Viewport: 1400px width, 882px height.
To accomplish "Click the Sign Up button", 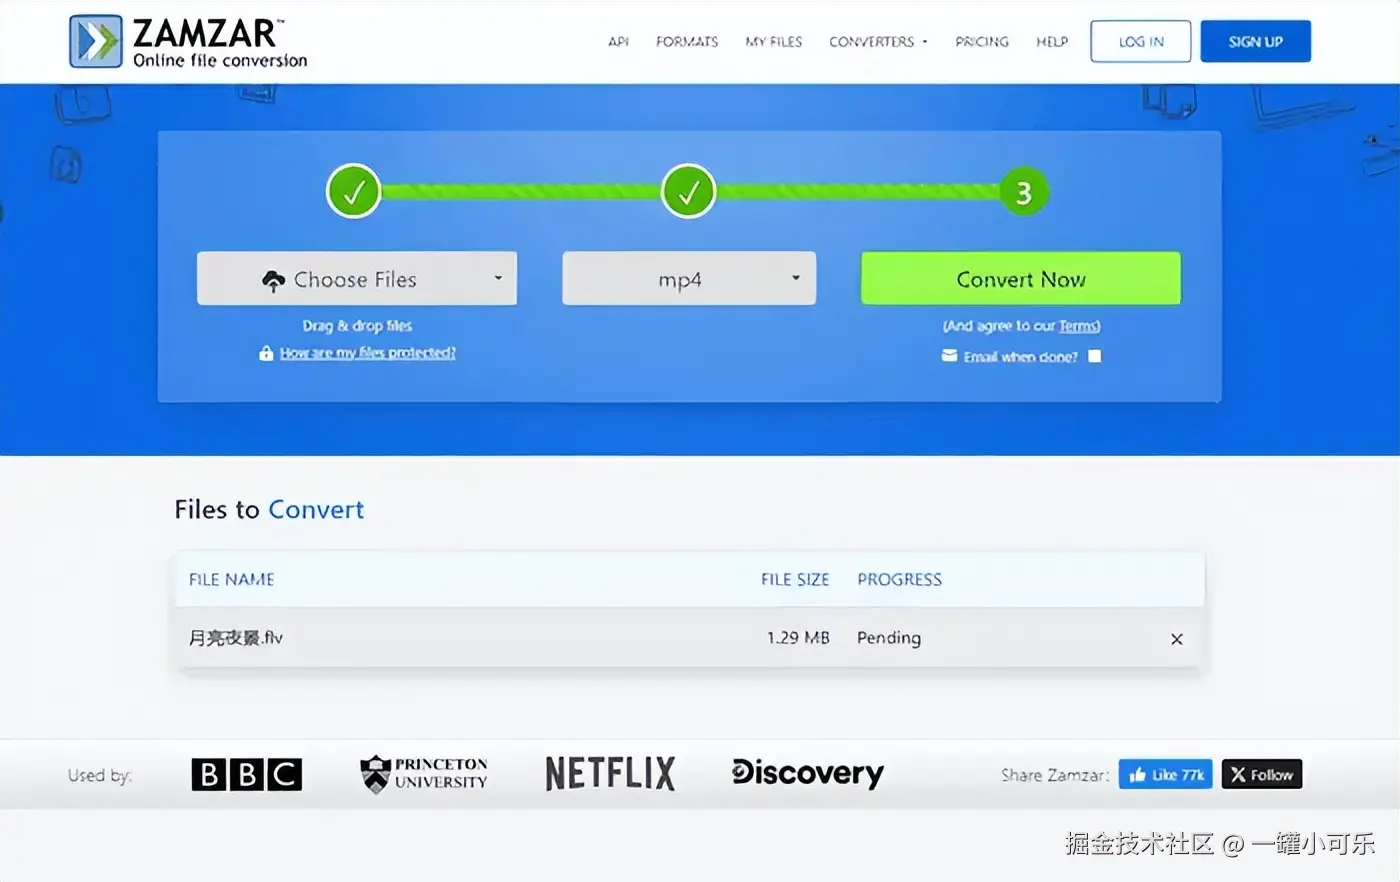I will click(x=1255, y=41).
